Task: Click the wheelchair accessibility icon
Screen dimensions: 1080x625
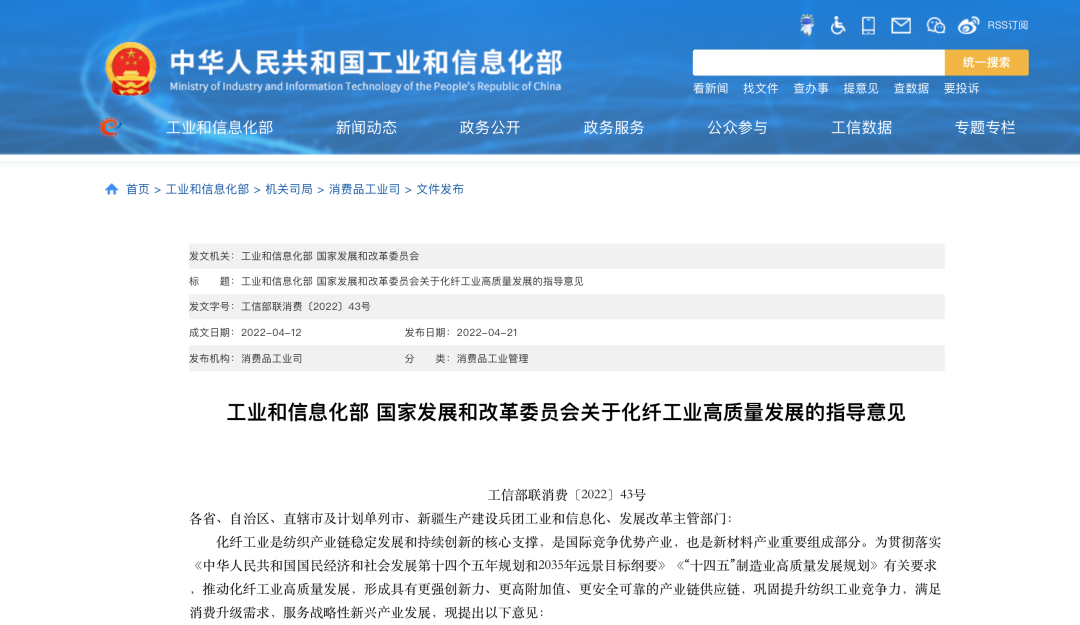Action: [838, 25]
